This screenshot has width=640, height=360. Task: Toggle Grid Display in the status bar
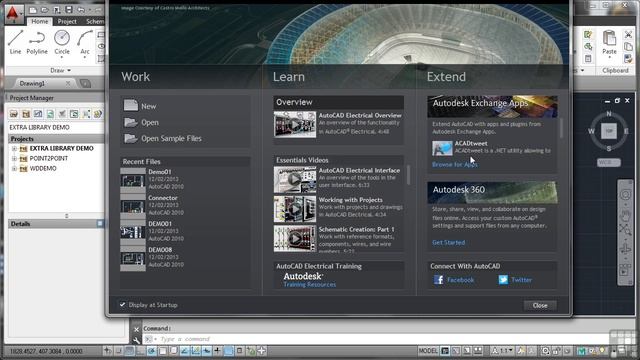[129, 351]
